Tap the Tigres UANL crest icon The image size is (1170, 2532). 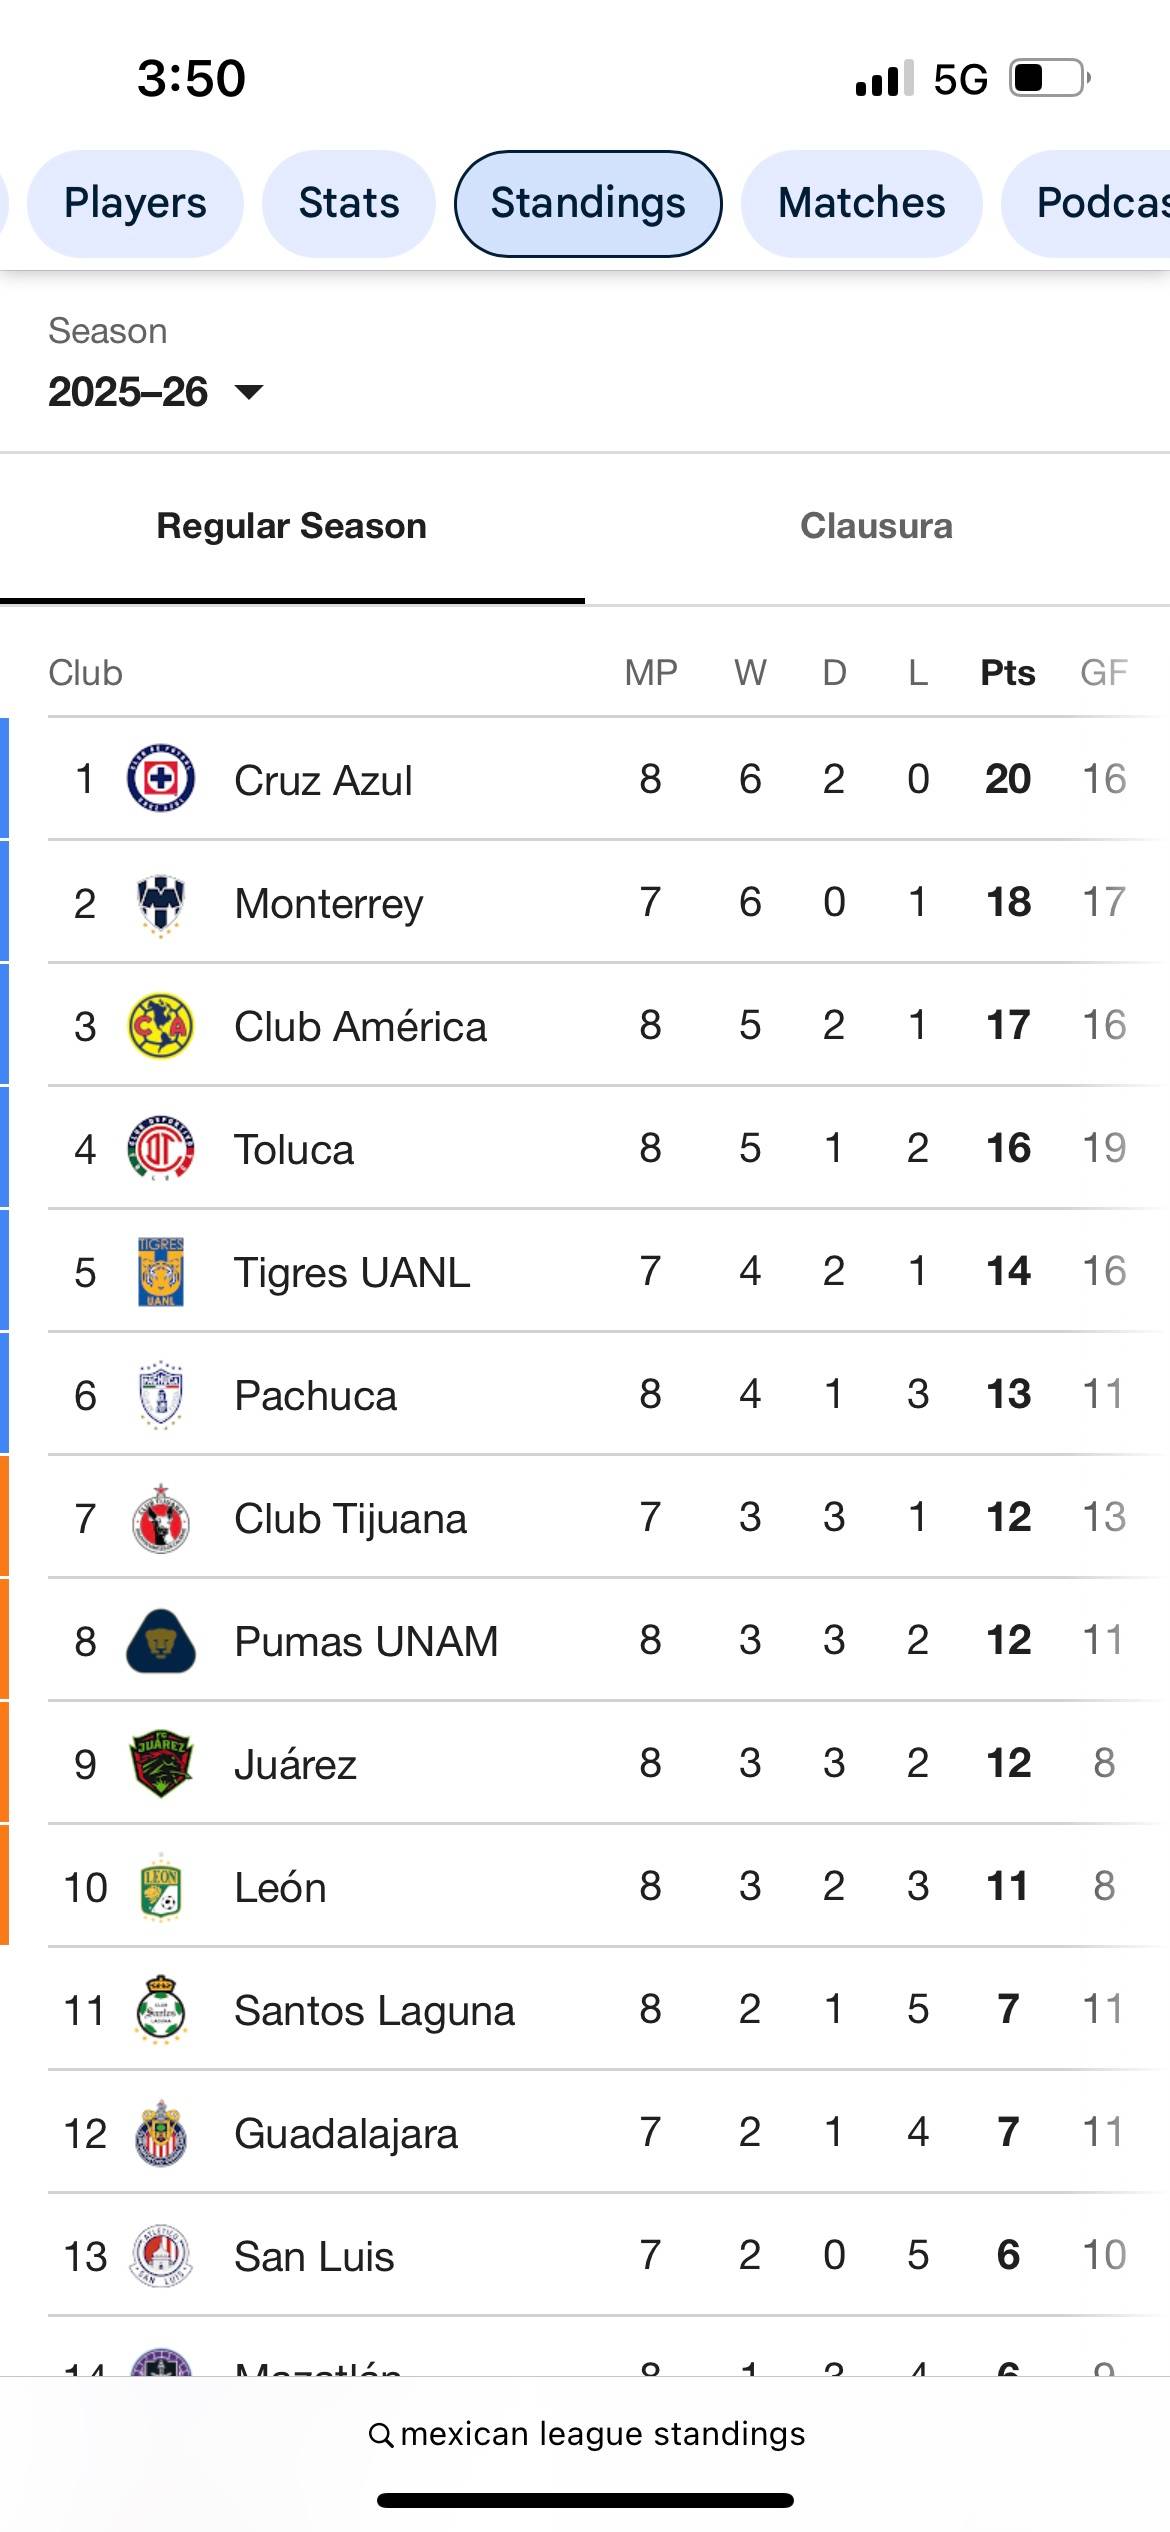161,1272
